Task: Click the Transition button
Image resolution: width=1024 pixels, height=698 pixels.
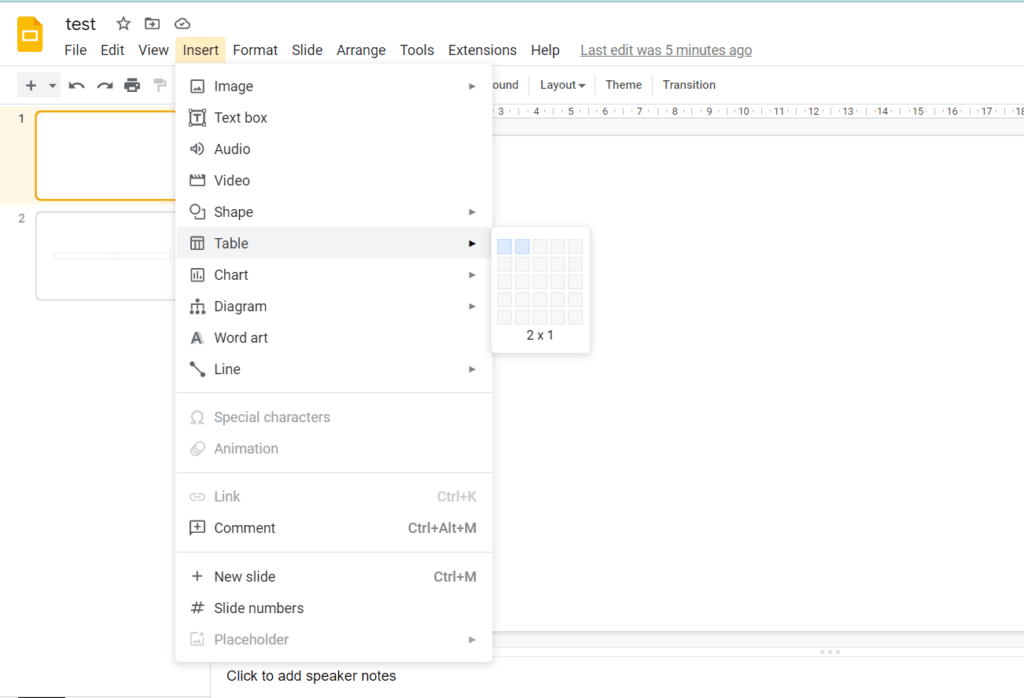Action: click(689, 85)
